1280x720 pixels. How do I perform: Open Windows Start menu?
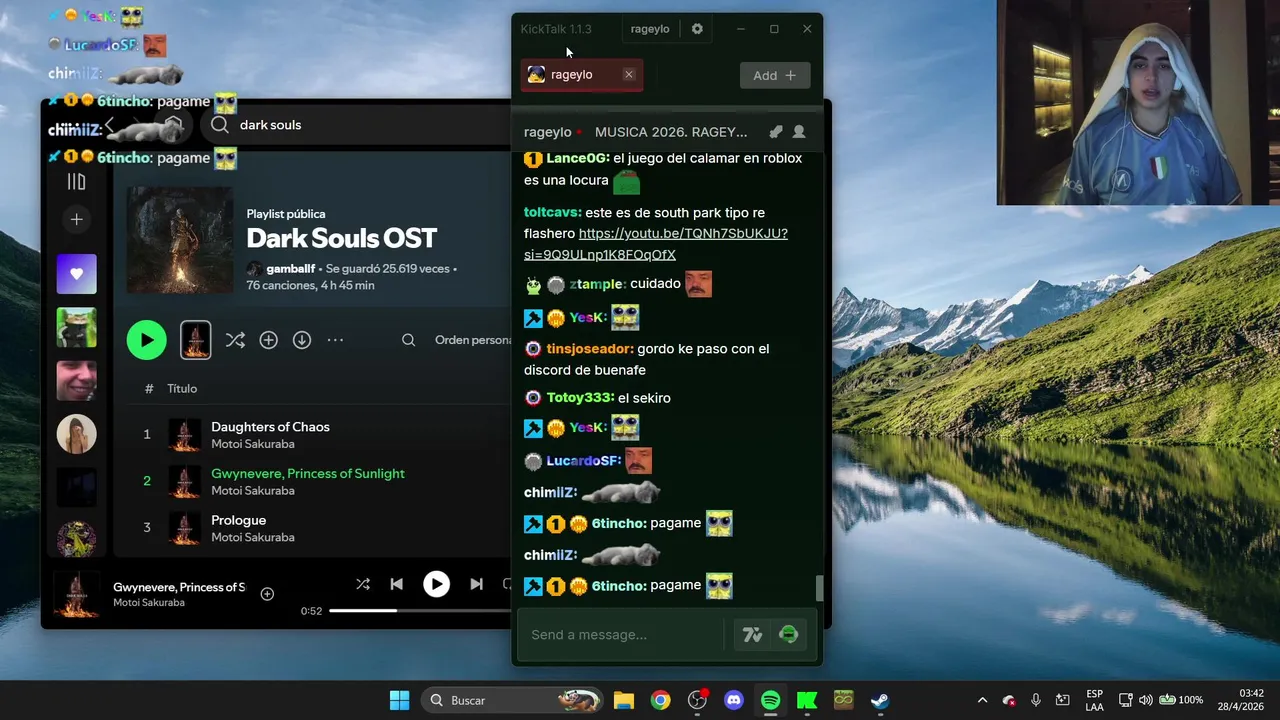[x=399, y=700]
